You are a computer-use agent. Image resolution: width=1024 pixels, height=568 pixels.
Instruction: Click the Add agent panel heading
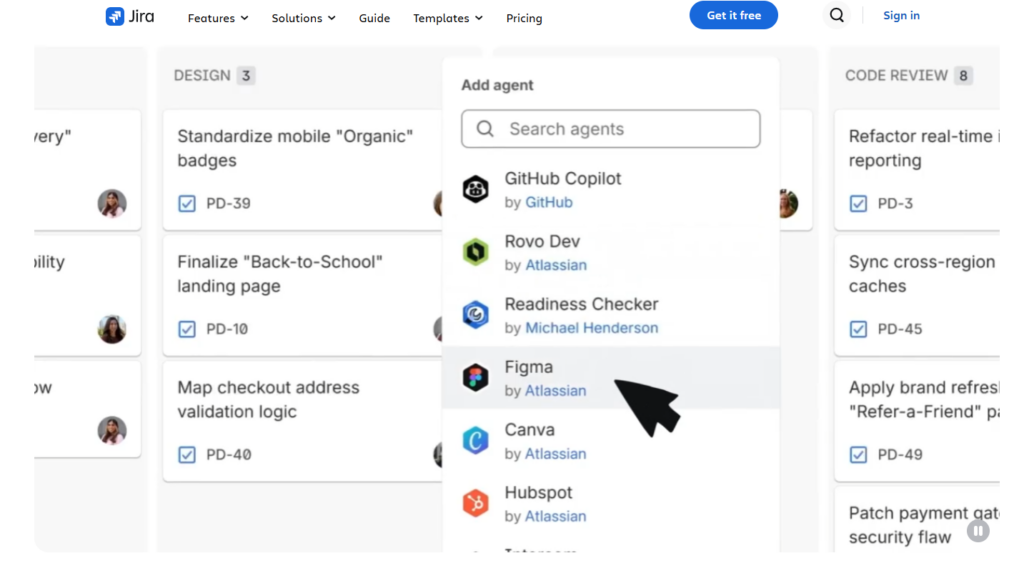tap(497, 86)
